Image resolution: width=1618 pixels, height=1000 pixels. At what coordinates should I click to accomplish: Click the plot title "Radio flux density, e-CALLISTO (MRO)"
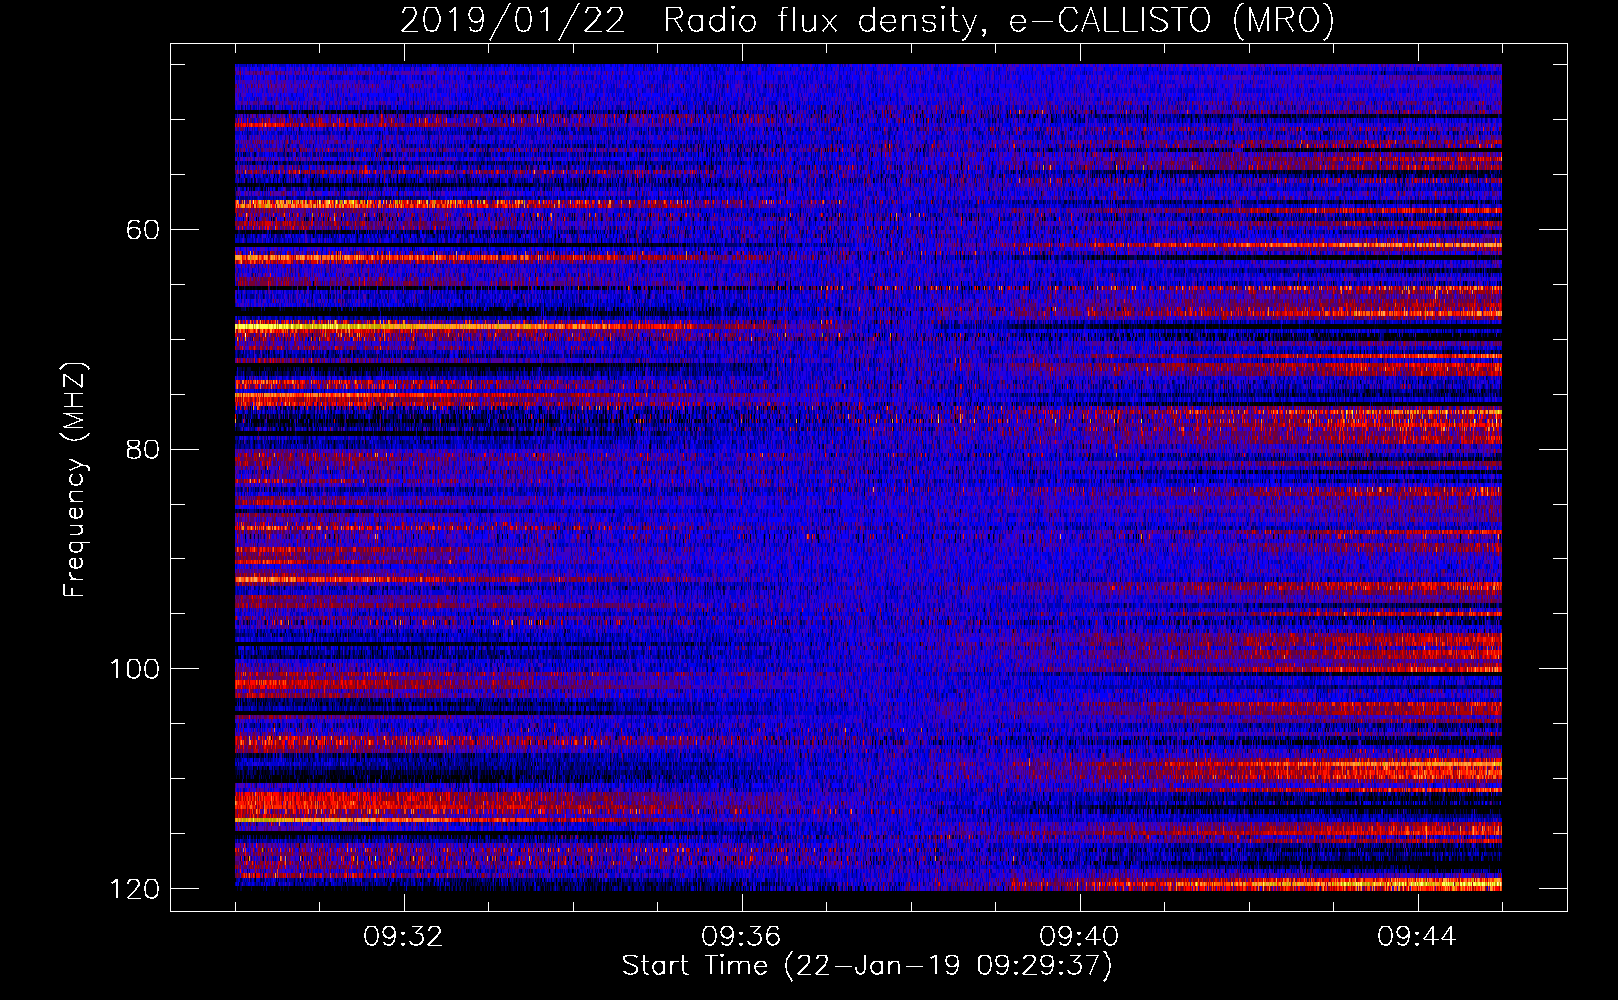[999, 20]
